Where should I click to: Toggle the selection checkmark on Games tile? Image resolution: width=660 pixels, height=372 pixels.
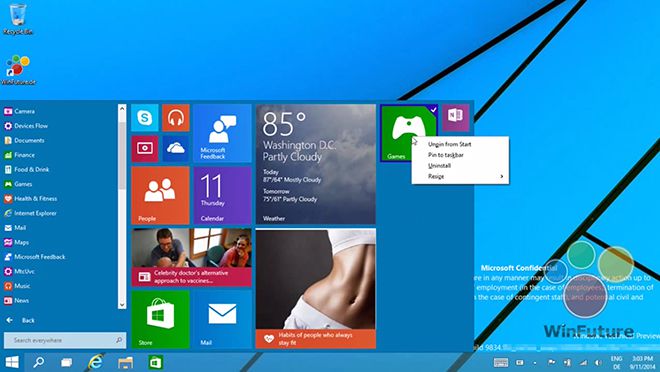click(433, 109)
